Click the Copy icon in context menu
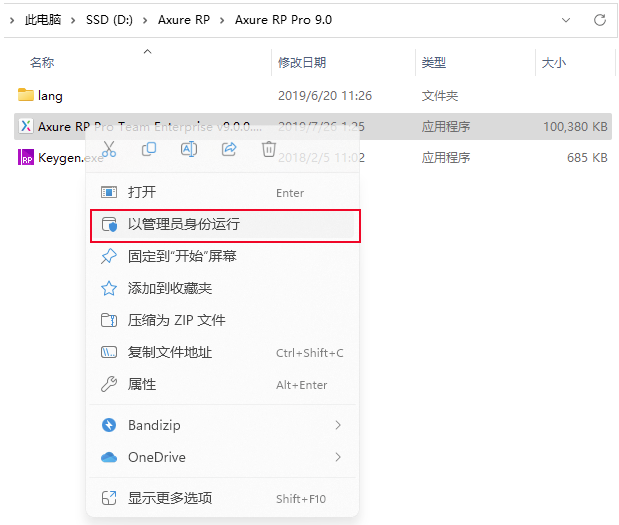Viewport: 619px width, 525px height. coord(149,149)
